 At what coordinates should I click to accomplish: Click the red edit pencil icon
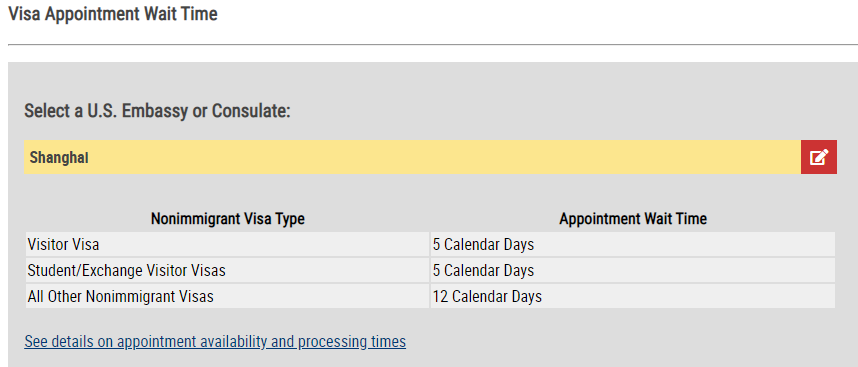pyautogui.click(x=819, y=157)
